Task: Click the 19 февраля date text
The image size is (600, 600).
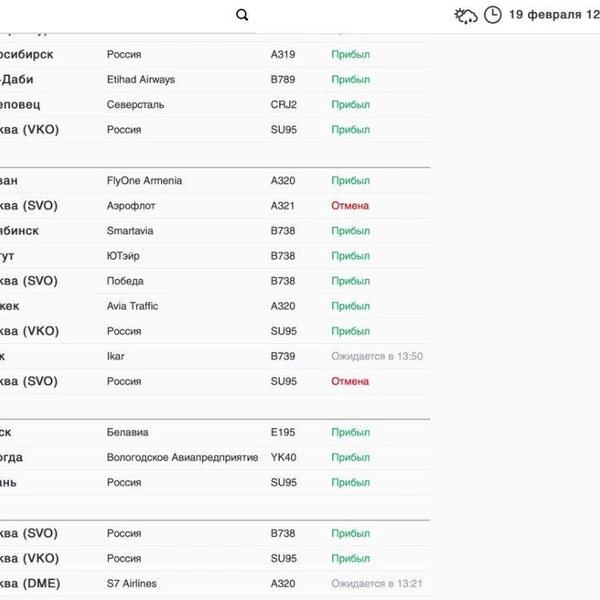Action: click(553, 14)
